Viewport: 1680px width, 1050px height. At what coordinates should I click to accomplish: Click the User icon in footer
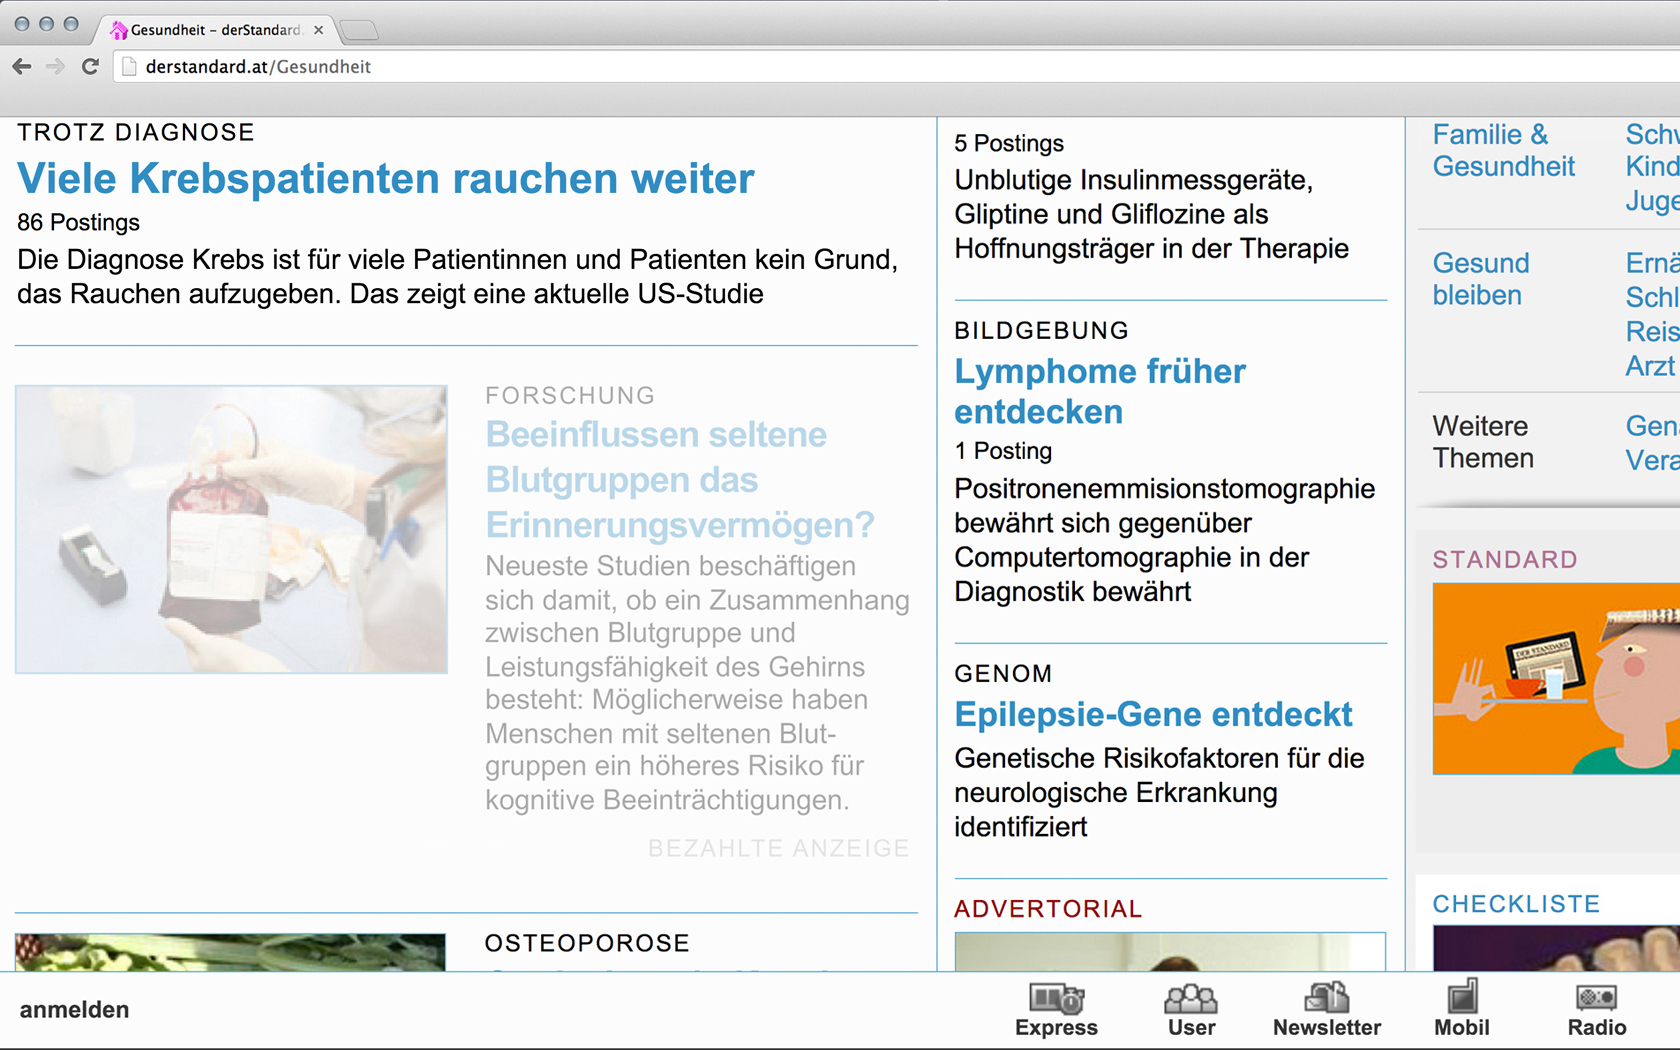(x=1191, y=1008)
